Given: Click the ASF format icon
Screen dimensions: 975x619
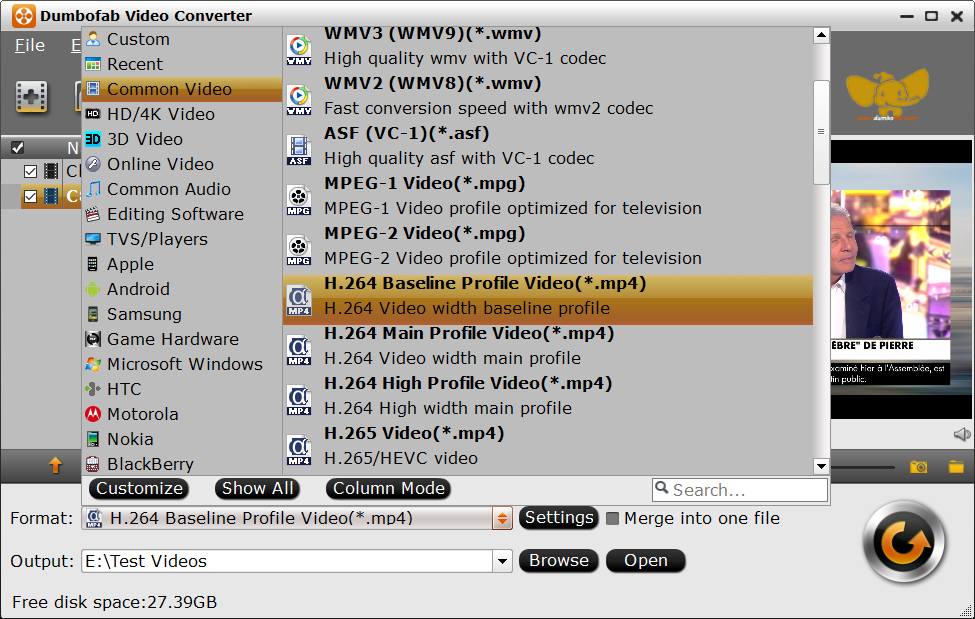Looking at the screenshot, I should (x=299, y=150).
